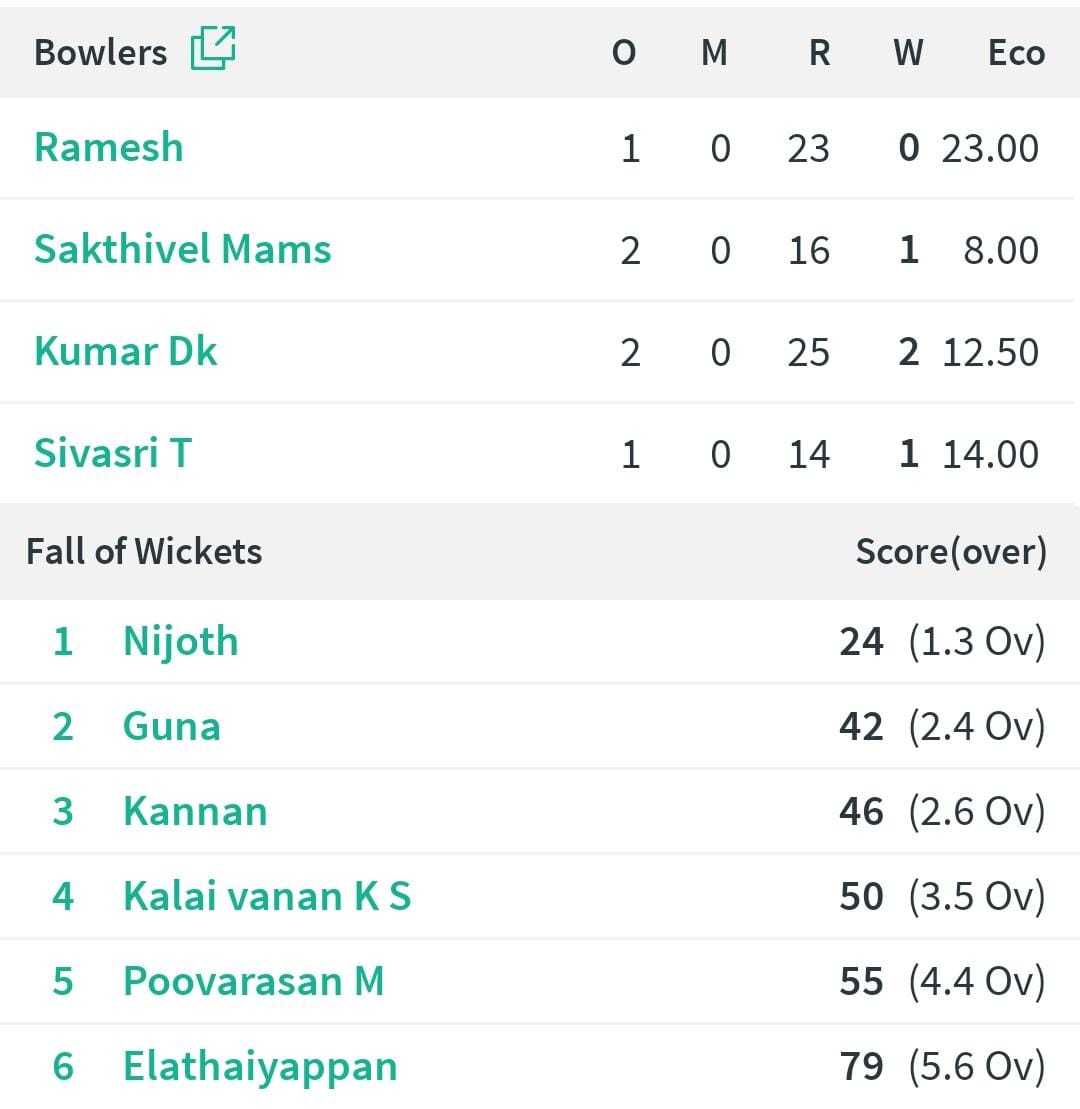Select Guna in fall of wickets
Screen dimensions: 1080x1109
pyautogui.click(x=172, y=726)
